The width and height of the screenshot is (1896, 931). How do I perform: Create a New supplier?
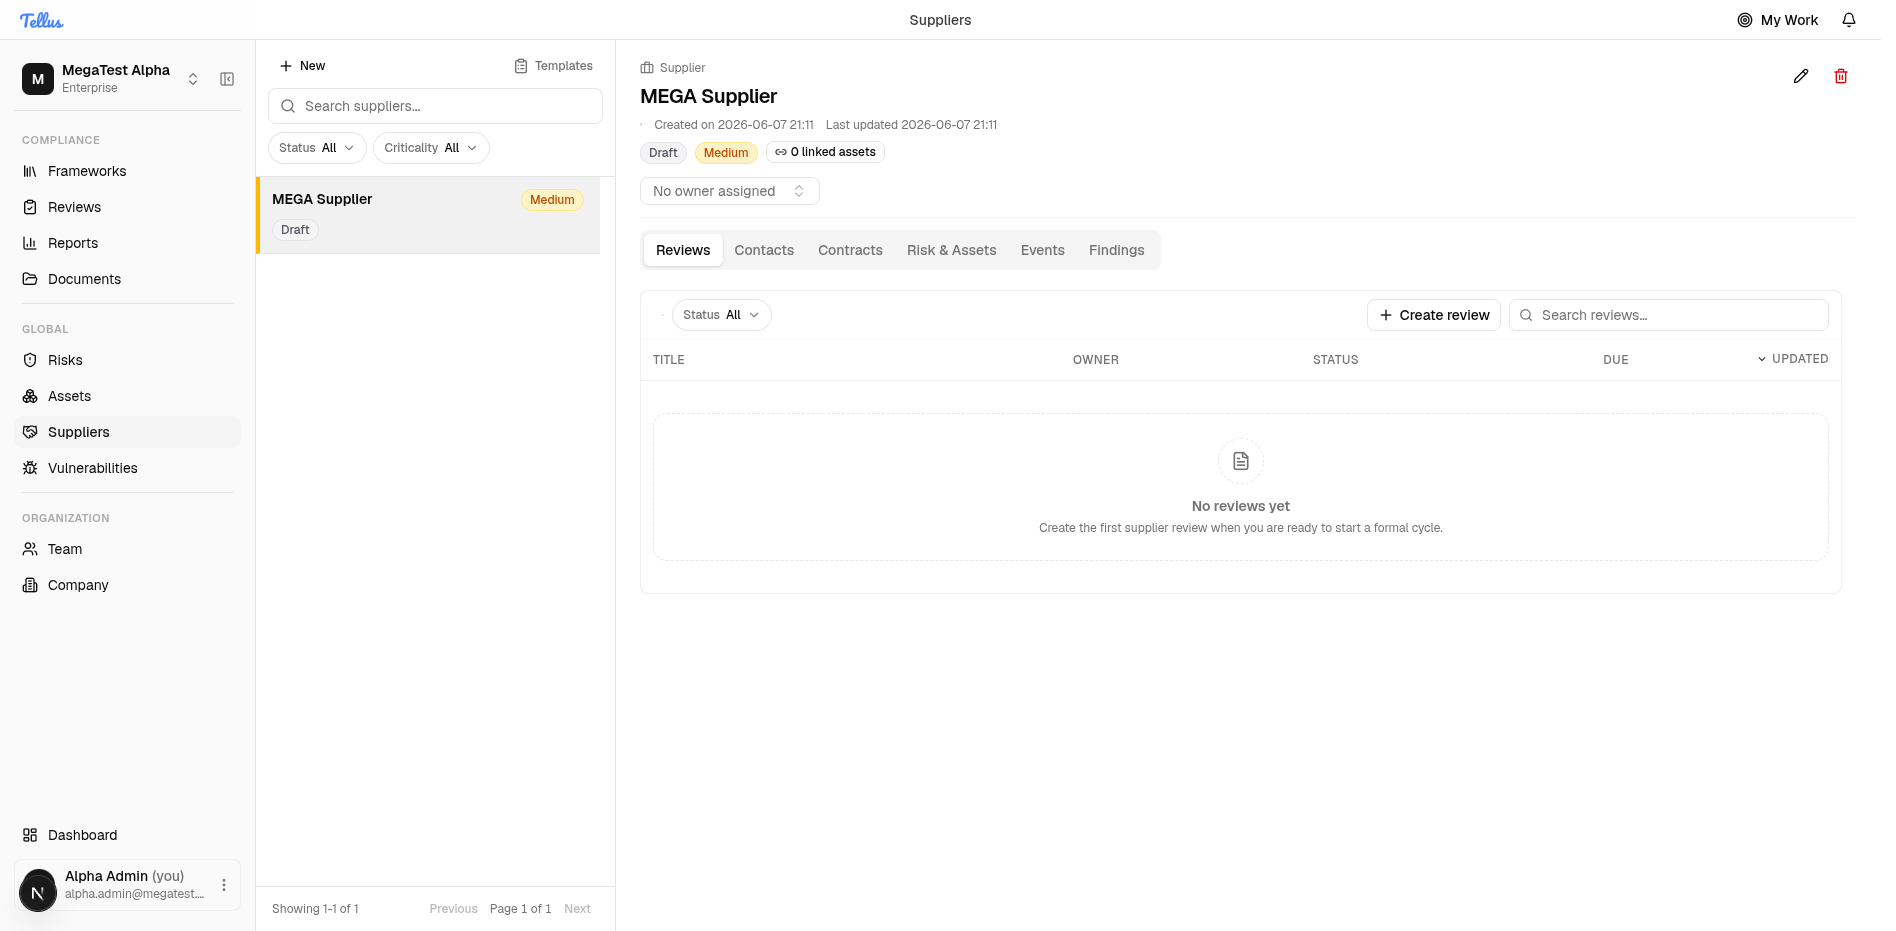point(303,66)
